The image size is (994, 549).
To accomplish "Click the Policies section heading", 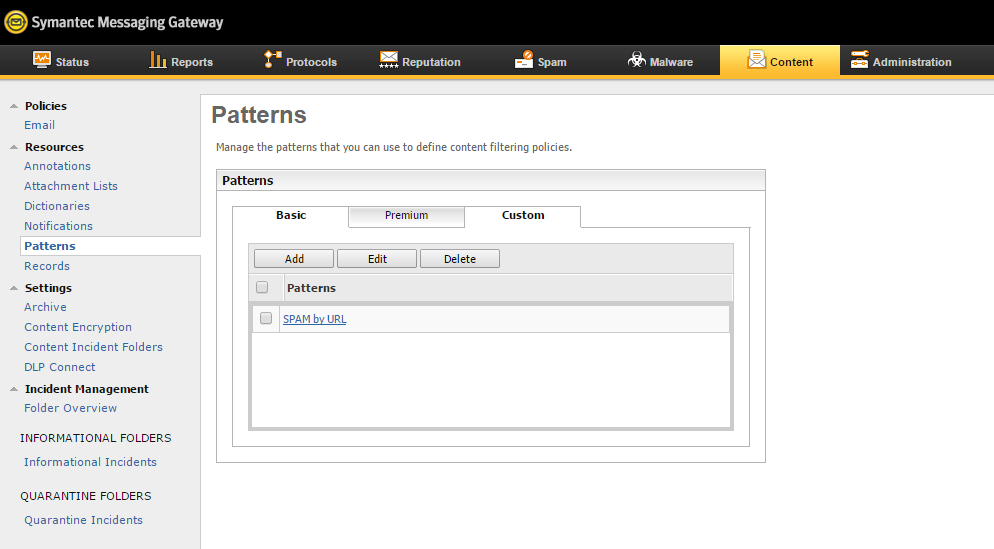I will pos(46,106).
